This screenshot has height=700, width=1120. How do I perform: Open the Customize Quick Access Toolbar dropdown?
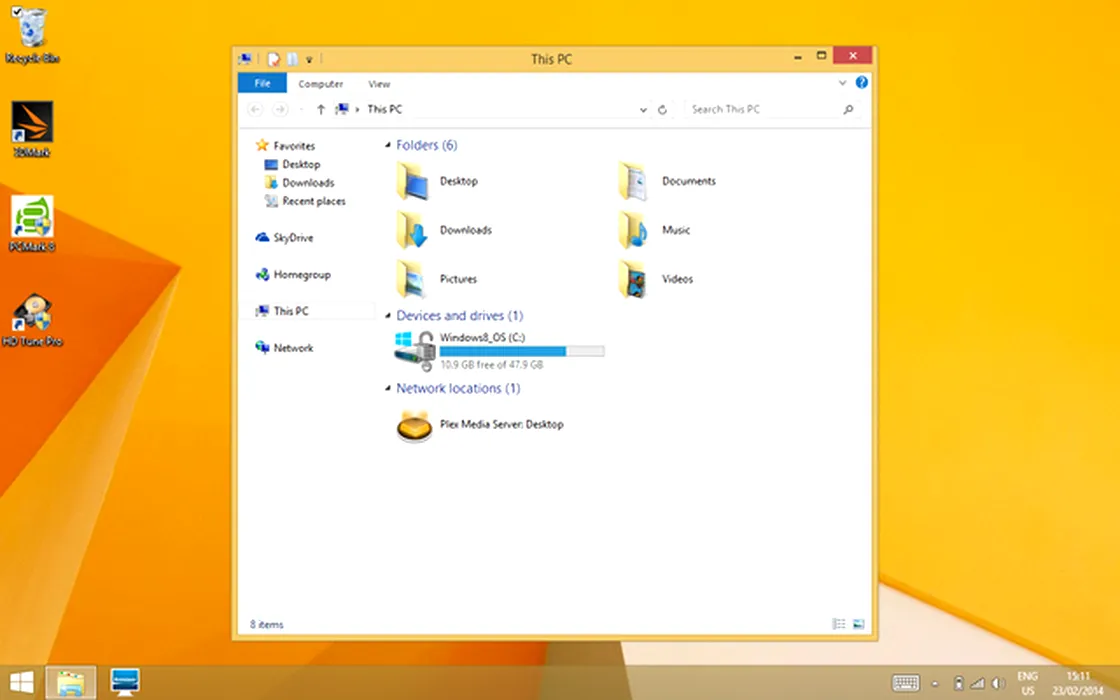(309, 60)
